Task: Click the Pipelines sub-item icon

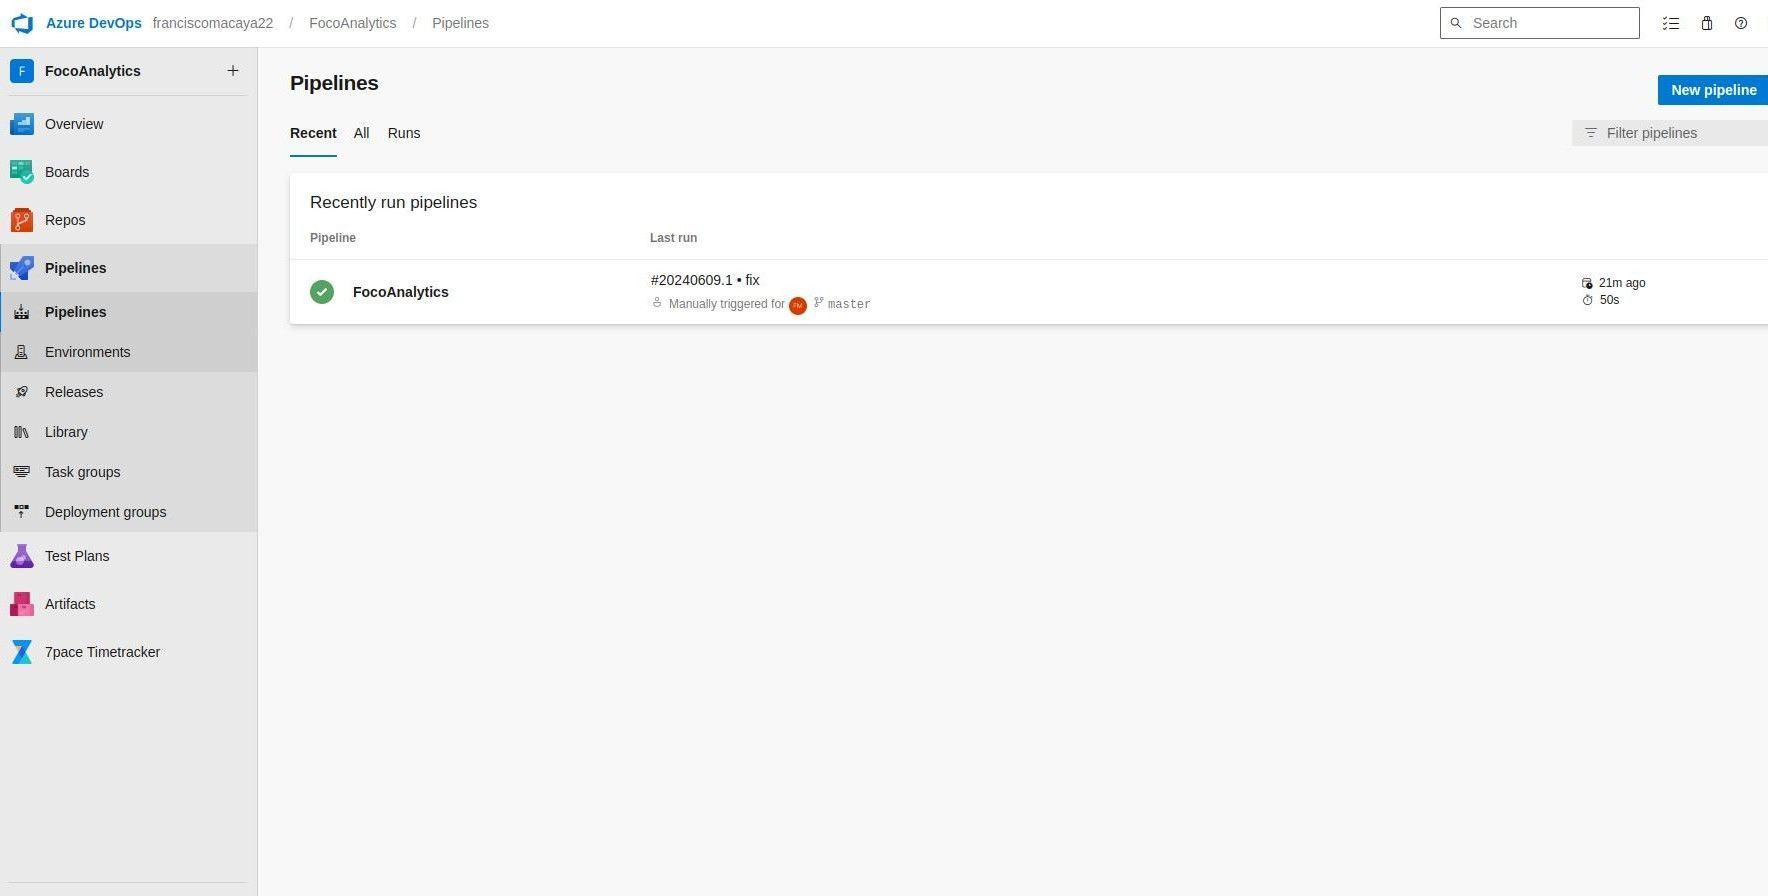Action: (x=21, y=312)
